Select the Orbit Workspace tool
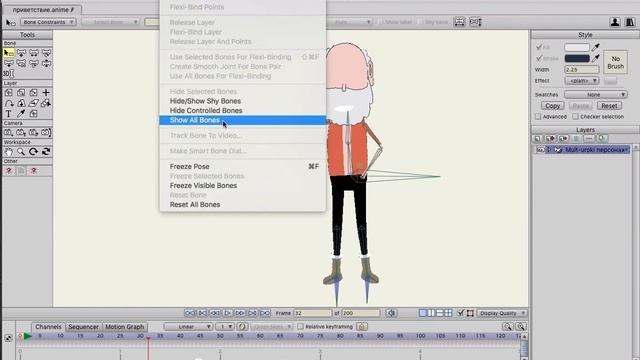This screenshot has height=360, width=640. (x=46, y=152)
